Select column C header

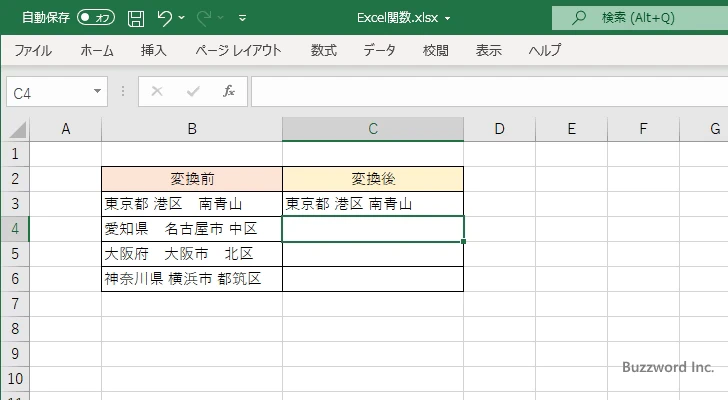372,129
